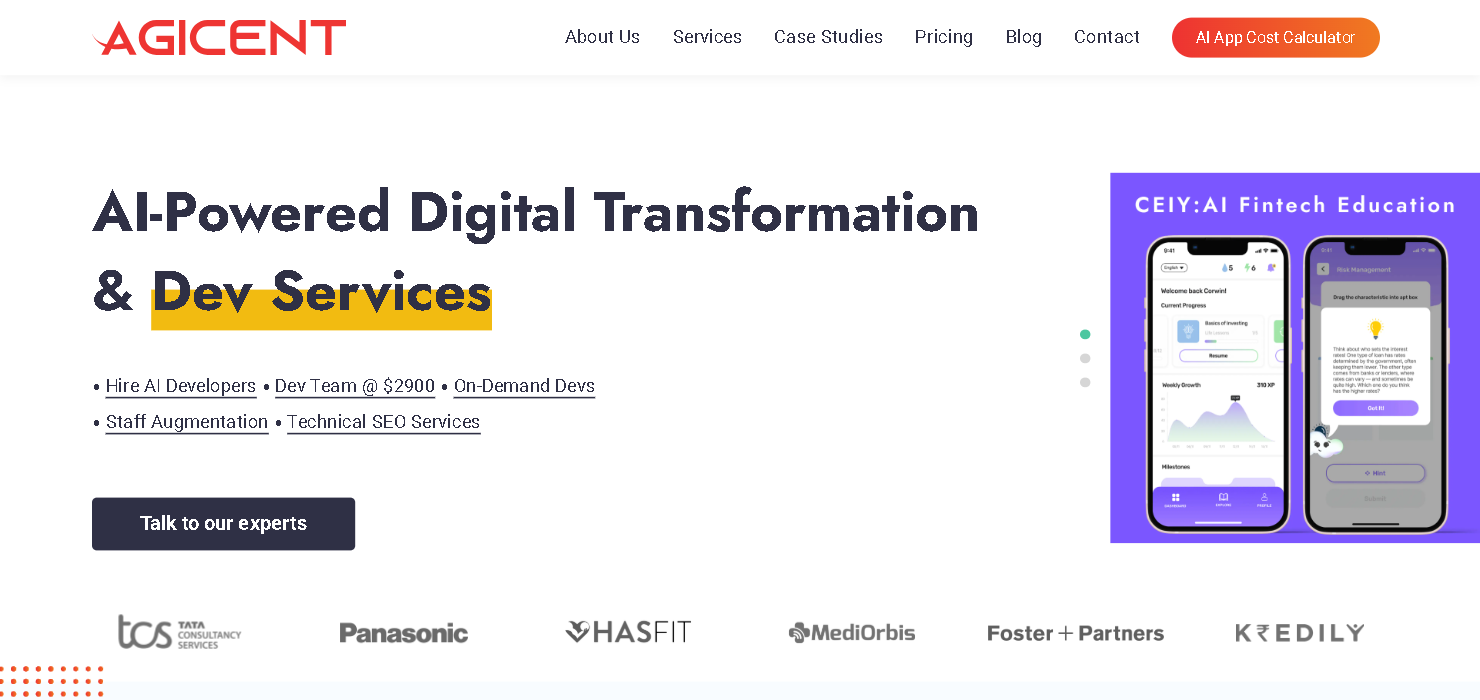Open the Blog page
The image size is (1480, 700).
[x=1023, y=37]
